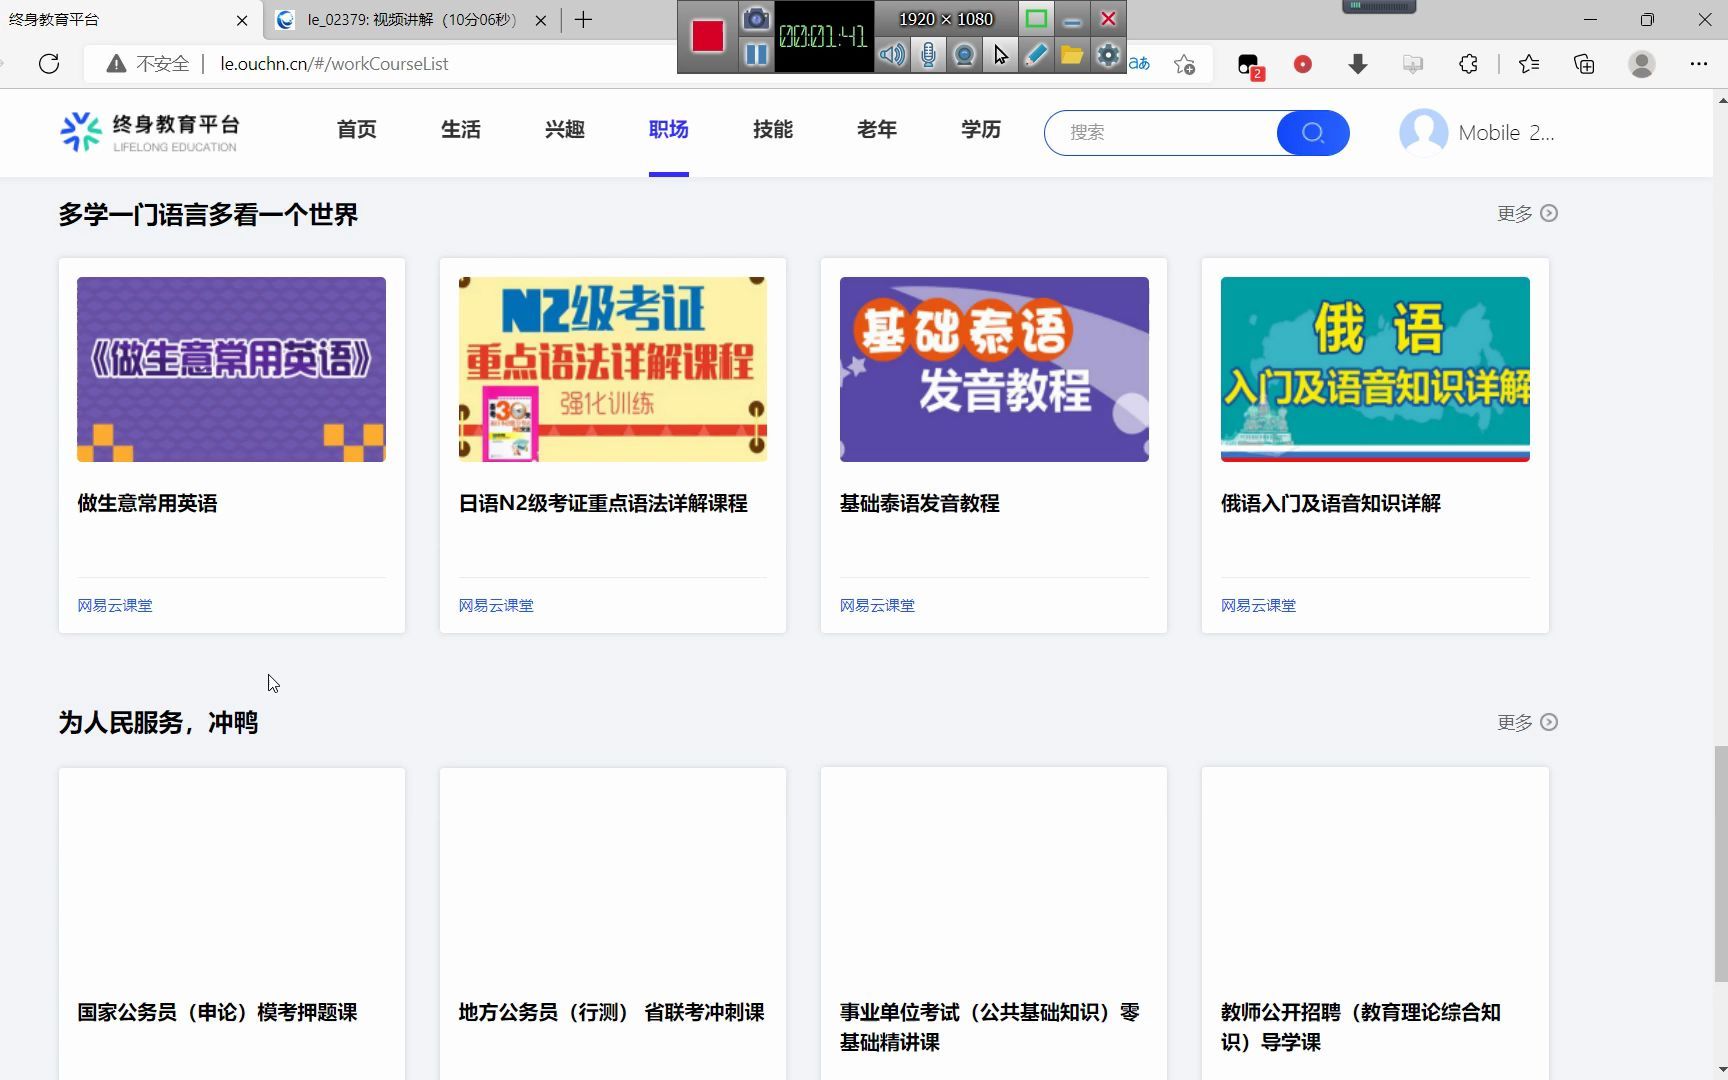Click the green fullscreen rectangle in the recorder
The image size is (1728, 1080).
1036,19
